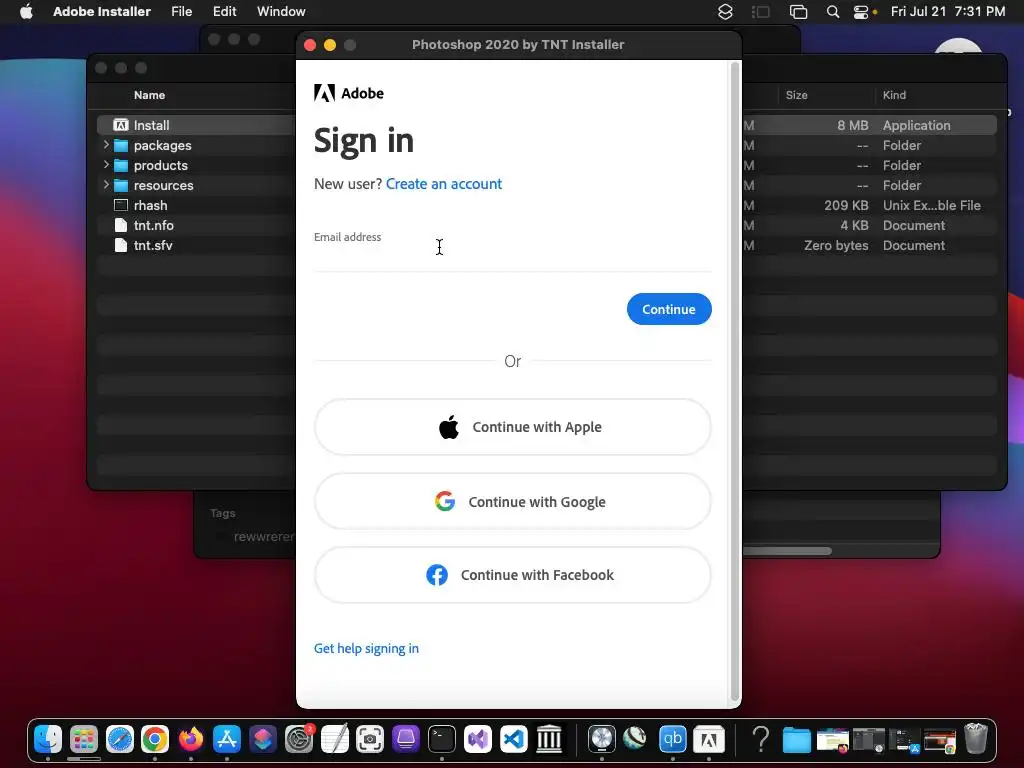The image size is (1024, 768).
Task: Sort by the Name column in Finder
Action: [x=150, y=95]
